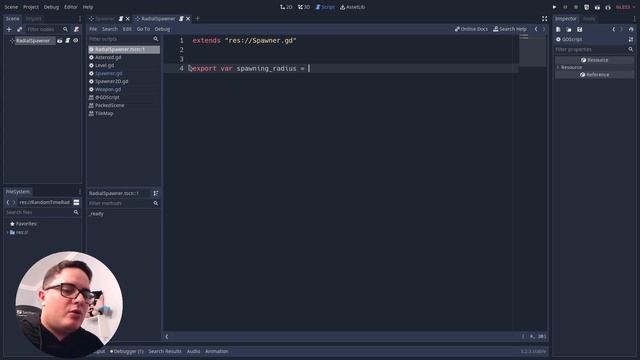Switch to Node dock tab

(x=589, y=19)
